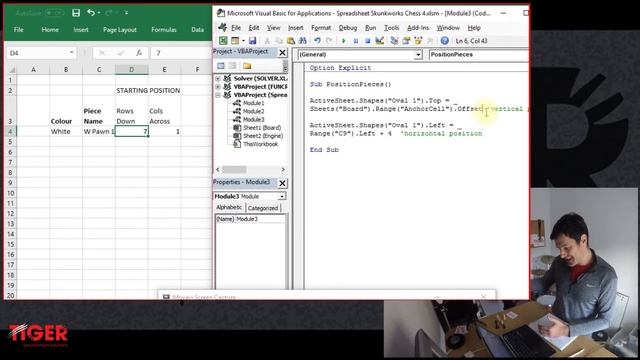Select Excel cell containing W Pawn 1
This screenshot has width=640, height=360.
click(x=99, y=131)
